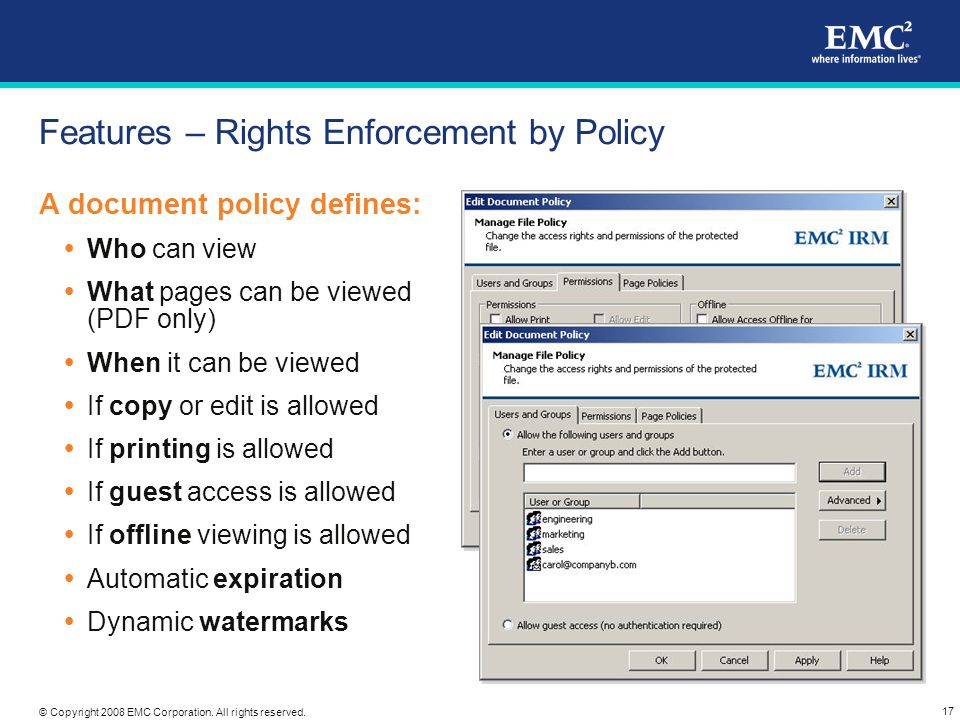The width and height of the screenshot is (960, 720).
Task: Confirm with the OK button
Action: coord(662,660)
